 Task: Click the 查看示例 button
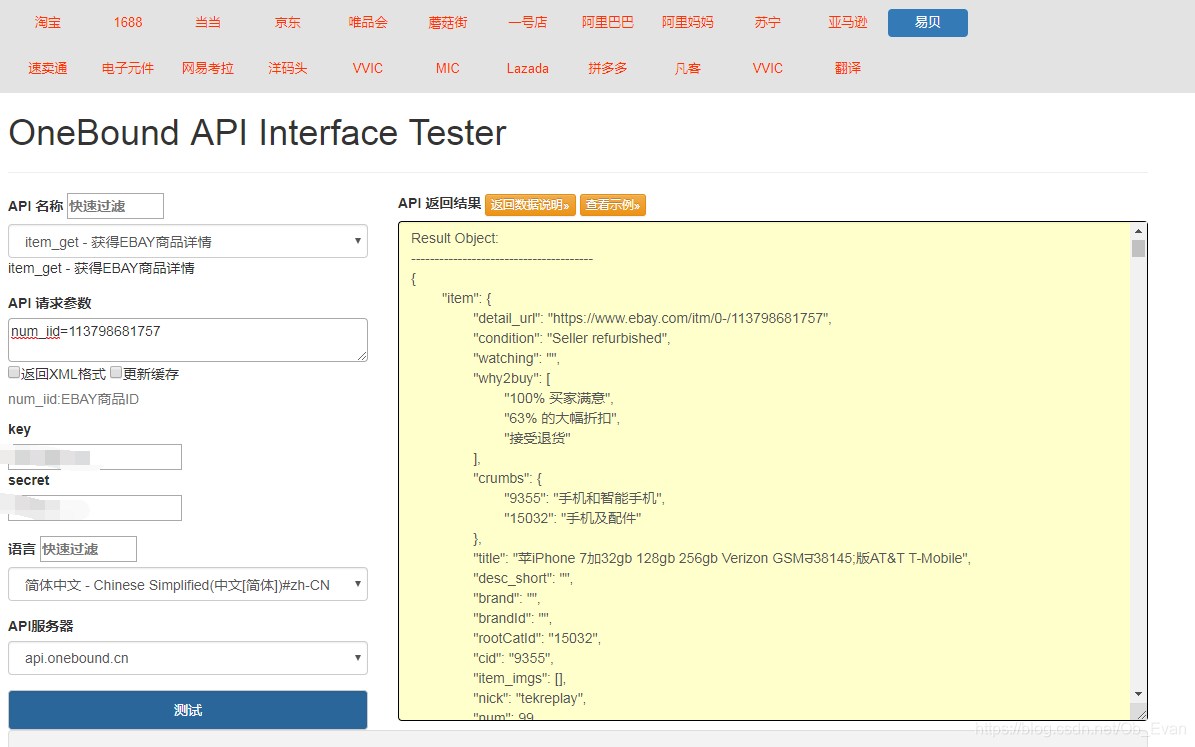[613, 205]
